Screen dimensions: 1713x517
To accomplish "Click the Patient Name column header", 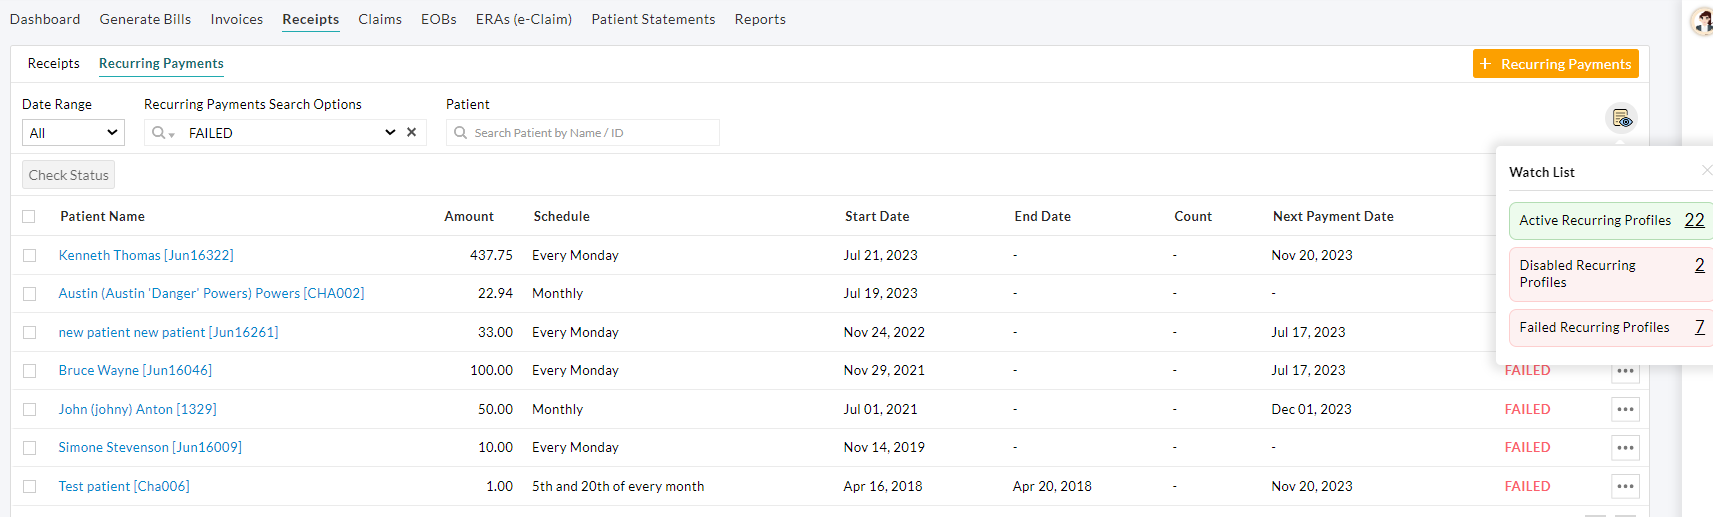I will pos(102,216).
